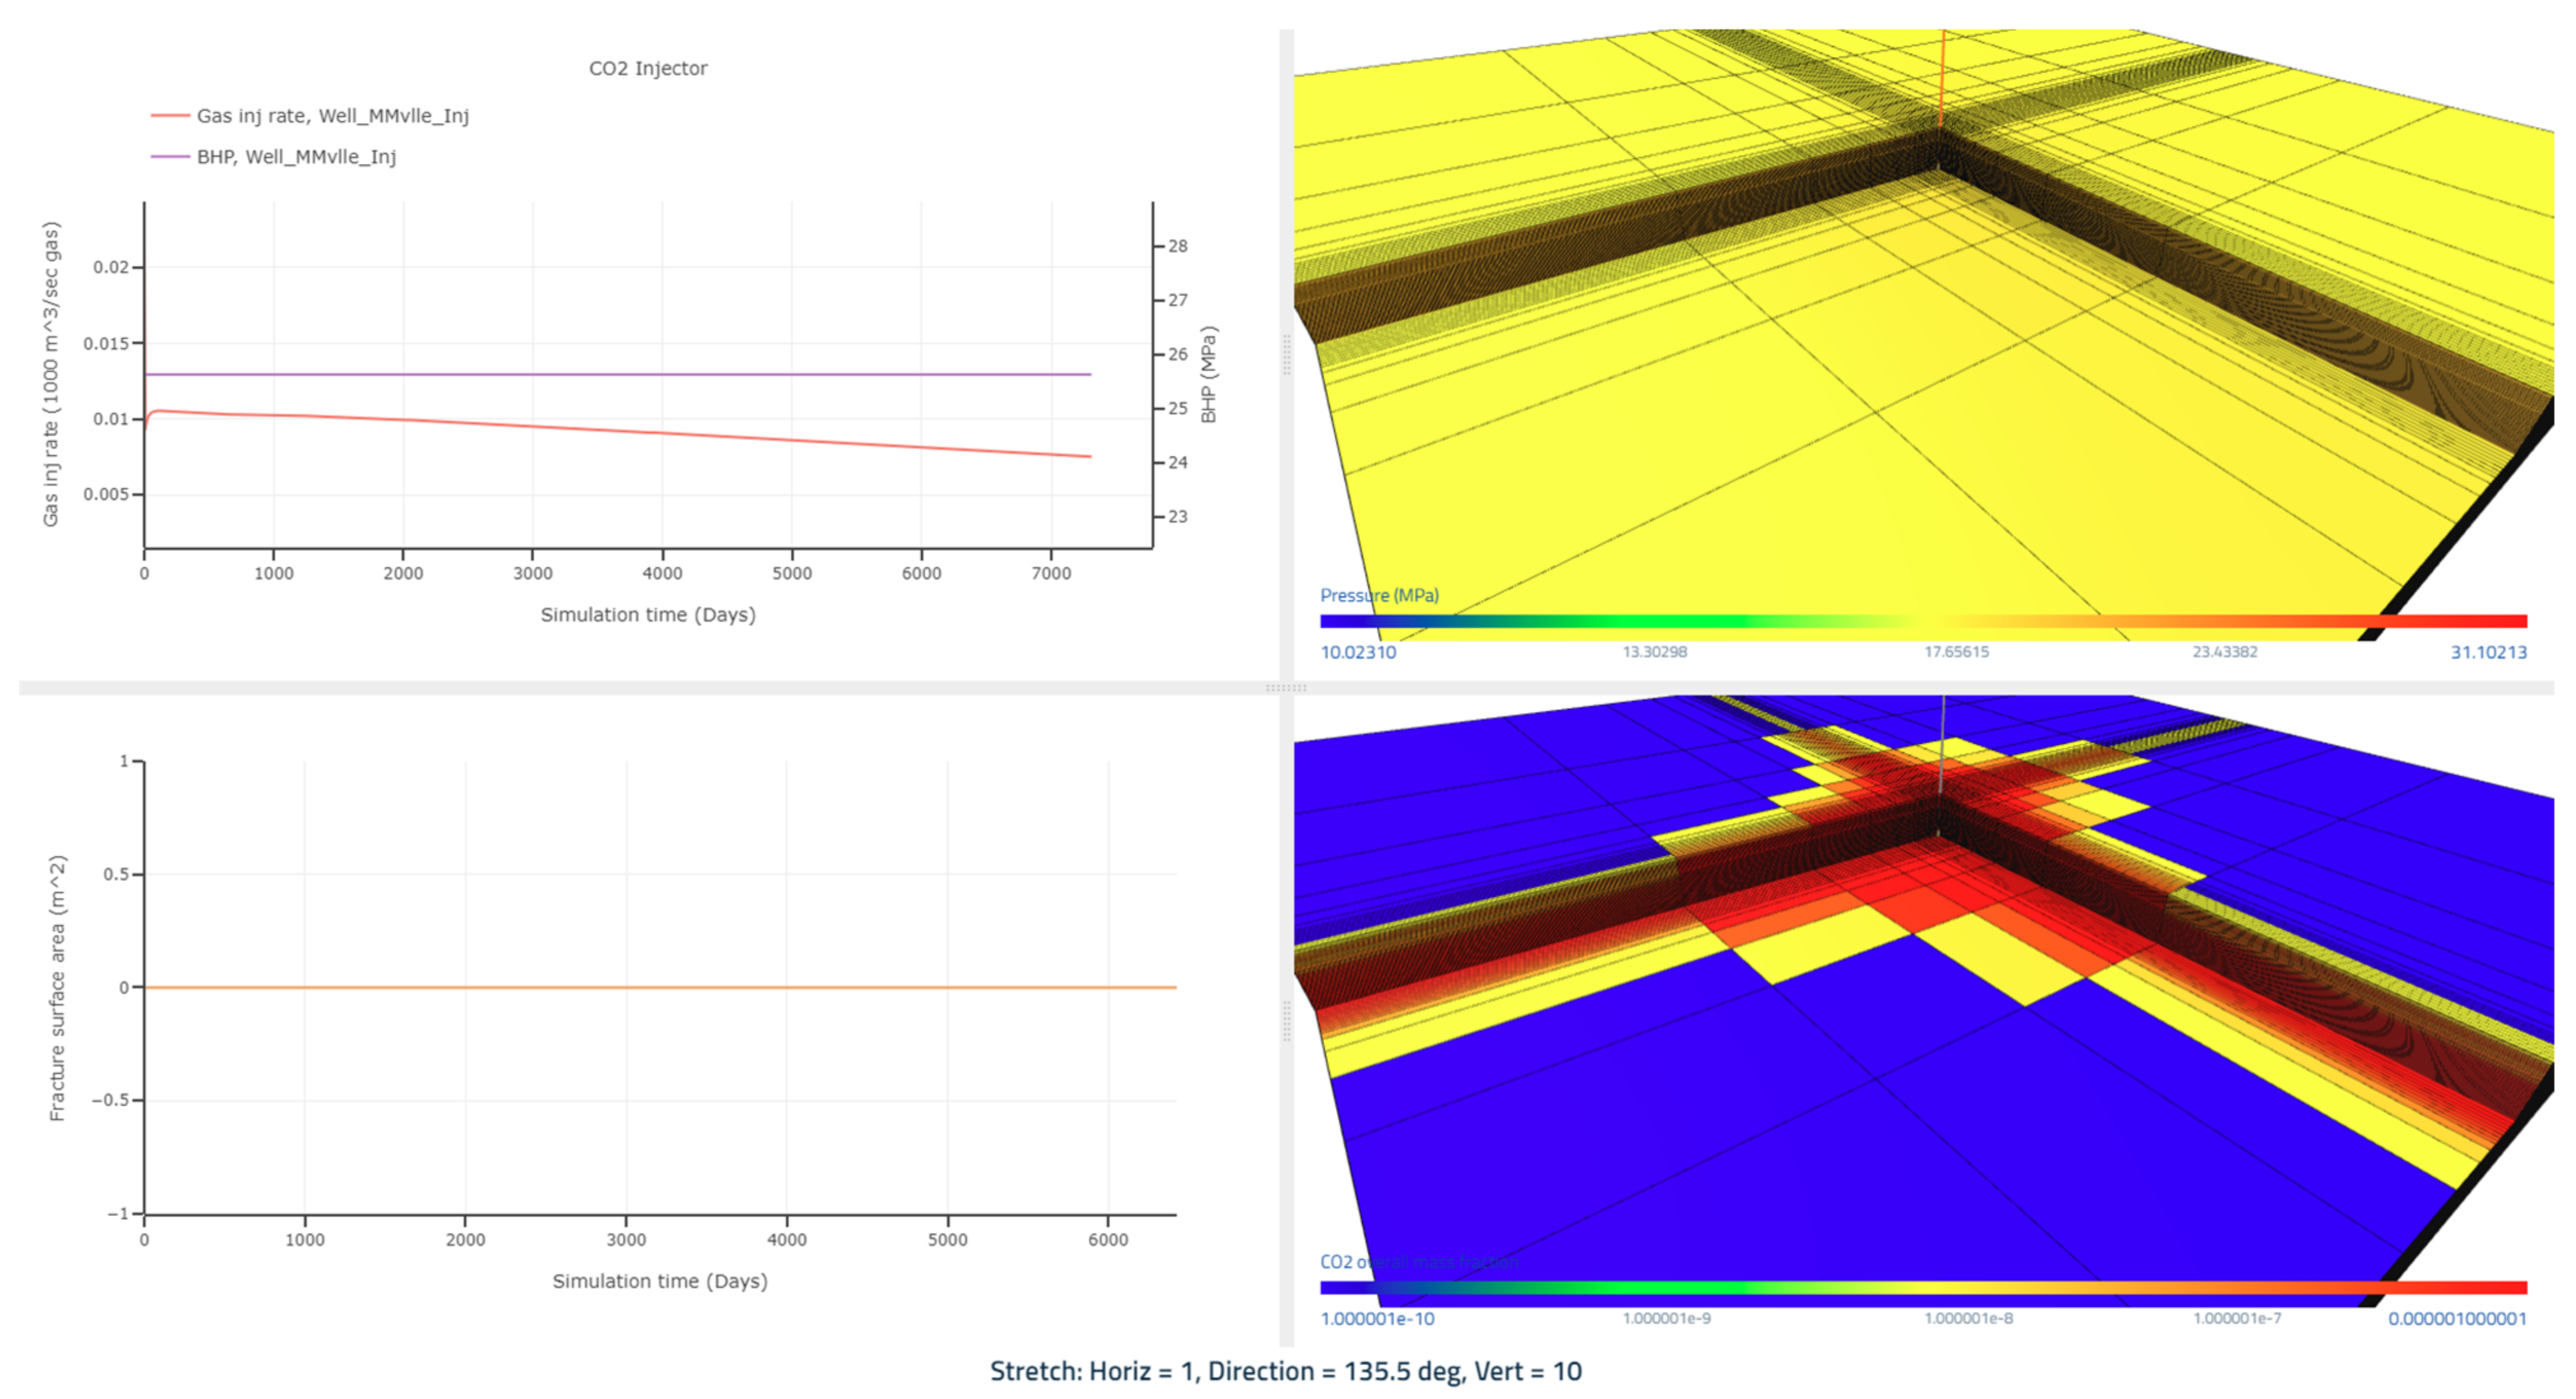Click the Pressure (MPa) colorbar title
Image resolution: width=2576 pixels, height=1399 pixels.
[1379, 595]
